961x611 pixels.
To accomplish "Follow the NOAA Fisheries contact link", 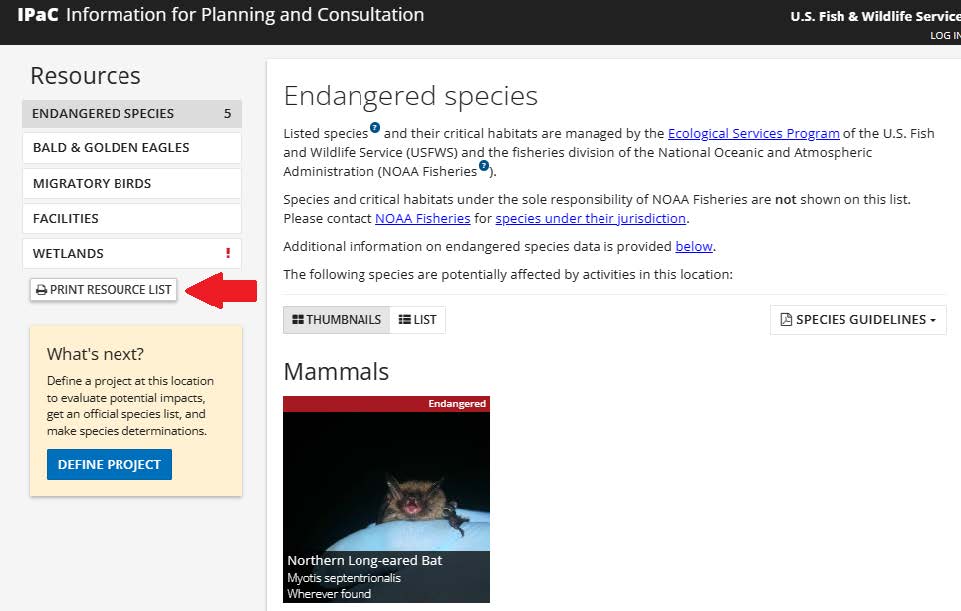I will pos(422,218).
